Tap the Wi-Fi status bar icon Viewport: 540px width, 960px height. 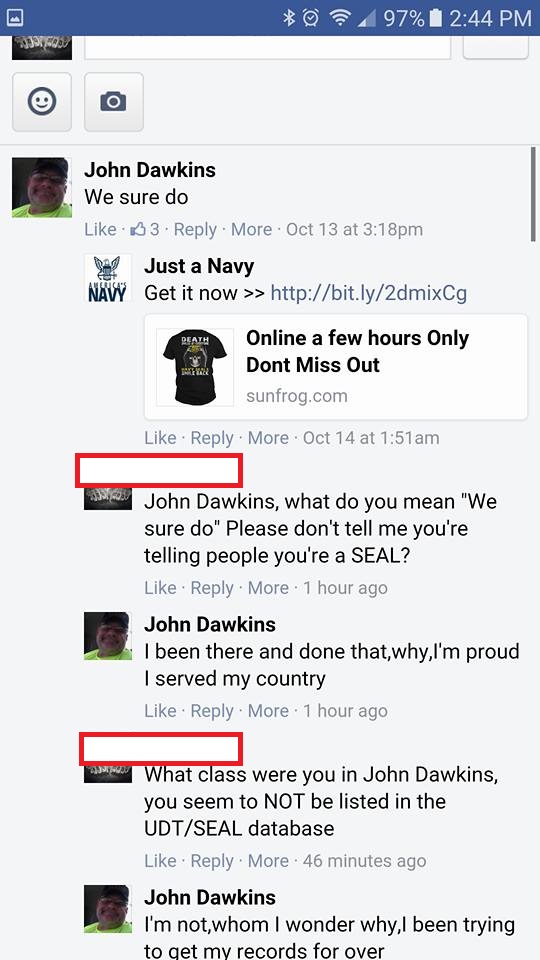click(x=338, y=18)
